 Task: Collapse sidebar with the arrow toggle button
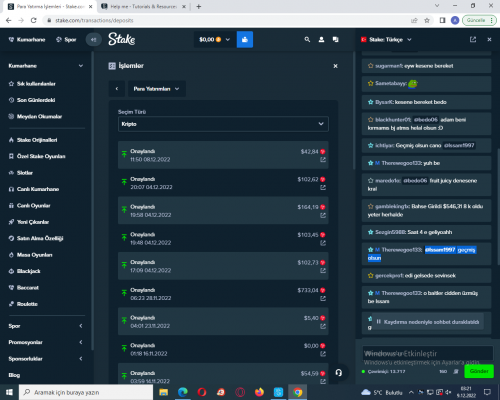tap(94, 40)
